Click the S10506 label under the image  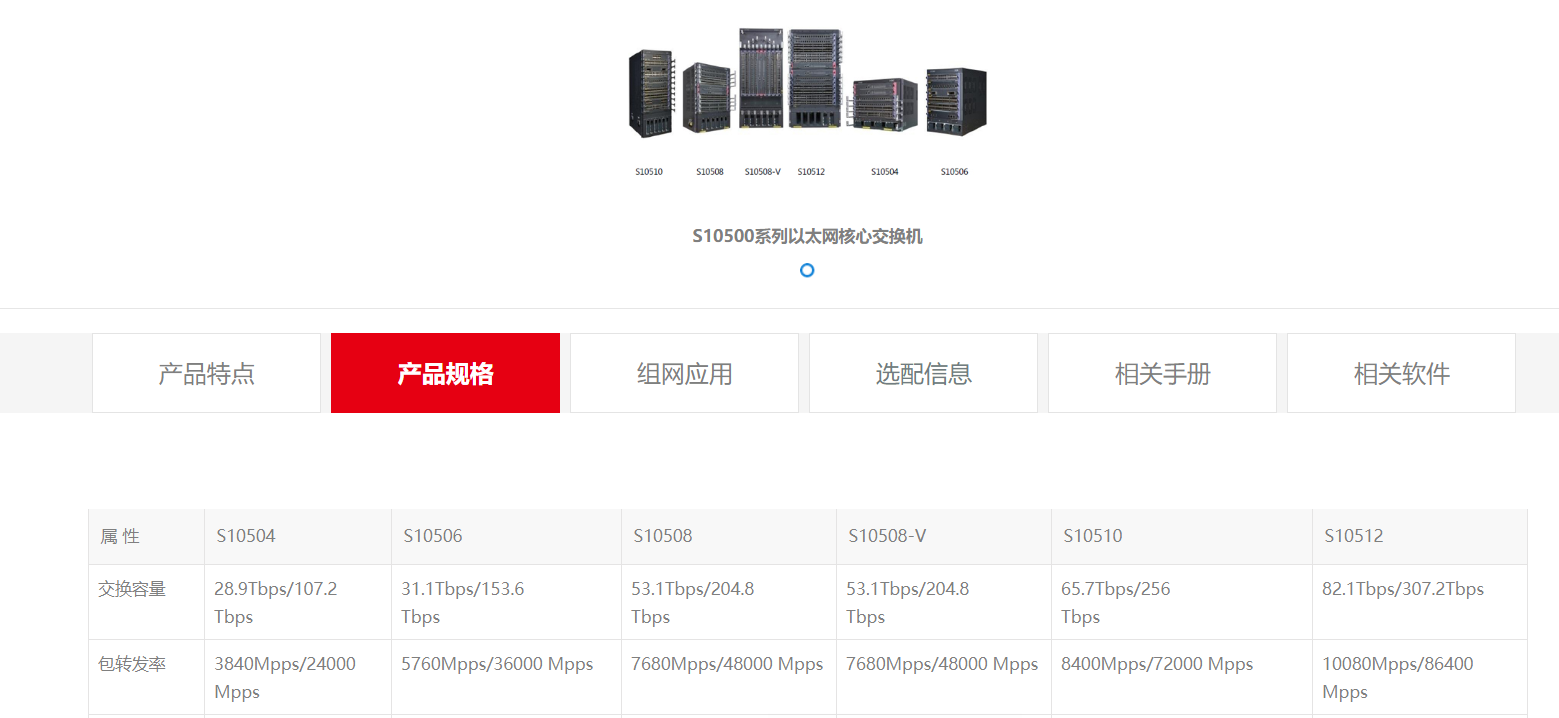coord(954,172)
